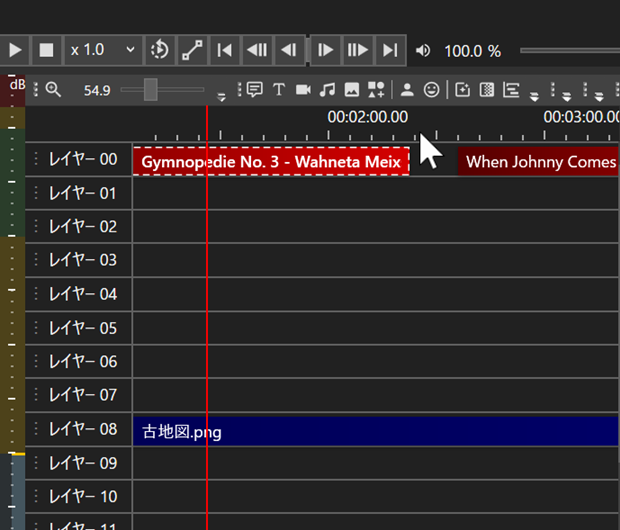620x530 pixels.
Task: Click the Play button
Action: coord(15,50)
